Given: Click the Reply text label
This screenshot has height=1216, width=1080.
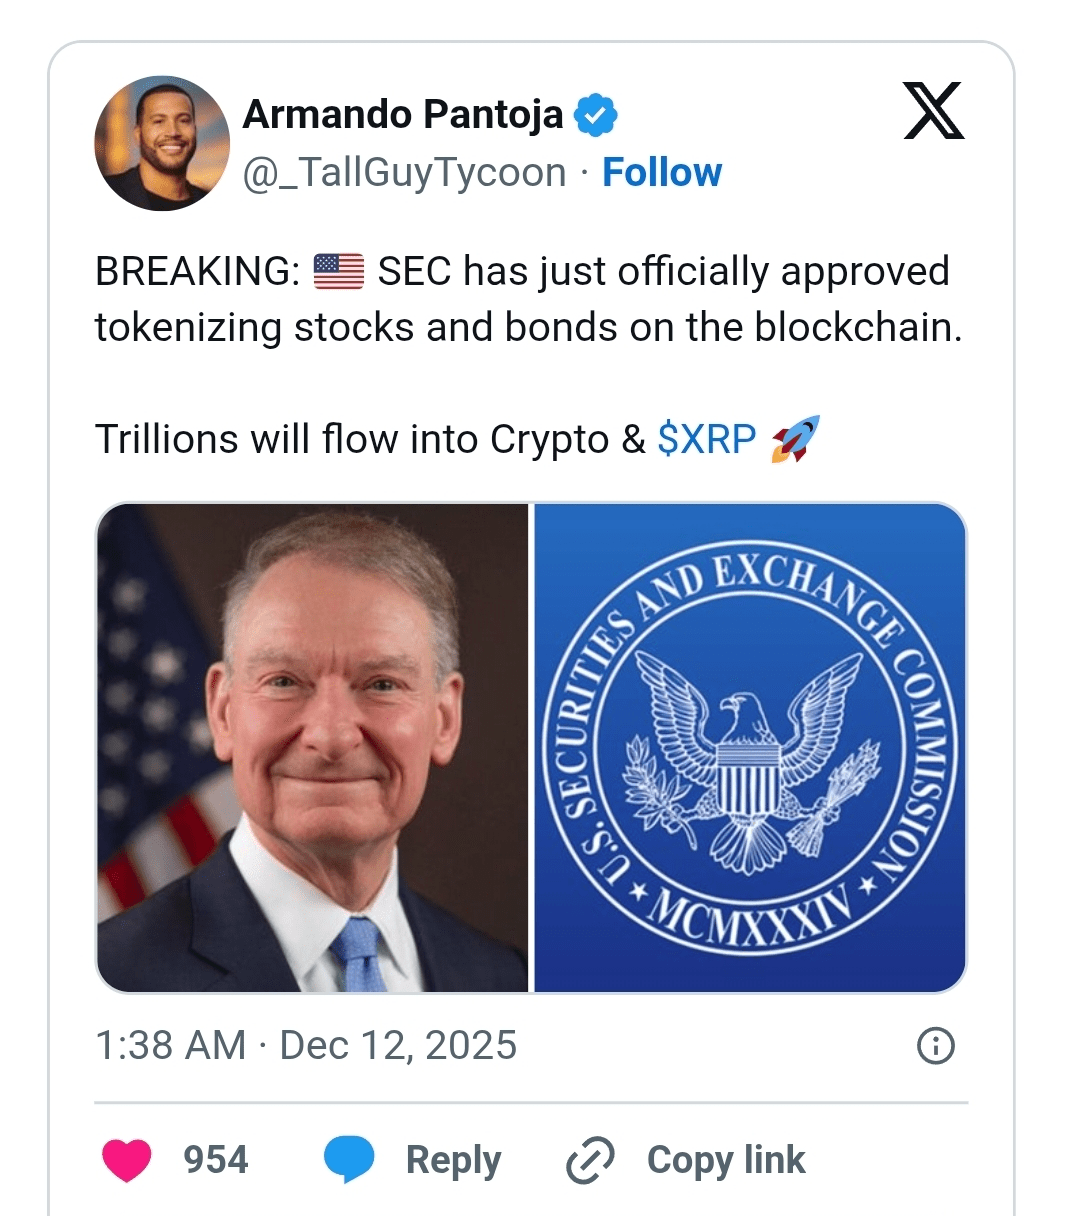Looking at the screenshot, I should pos(453,1160).
